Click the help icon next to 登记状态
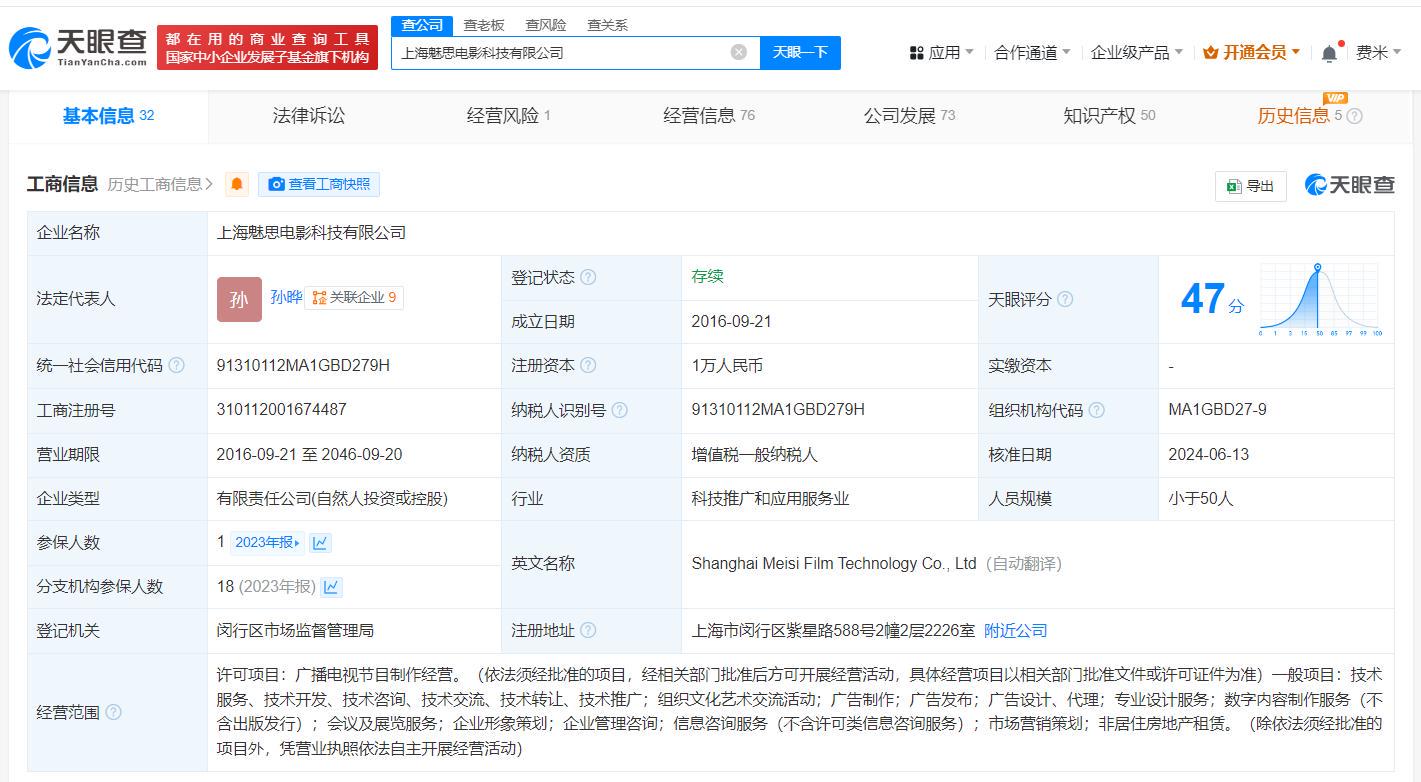The image size is (1421, 782). [x=588, y=277]
